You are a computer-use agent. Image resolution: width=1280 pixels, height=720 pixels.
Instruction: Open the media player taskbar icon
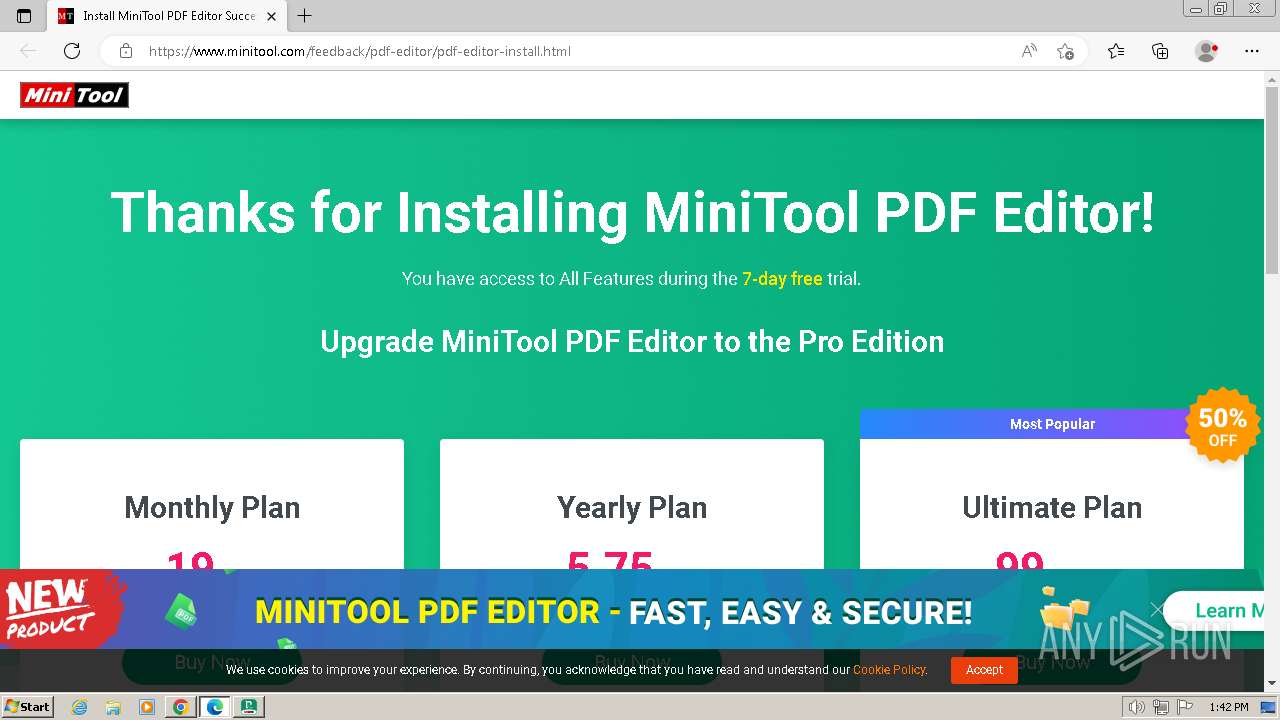pyautogui.click(x=146, y=707)
